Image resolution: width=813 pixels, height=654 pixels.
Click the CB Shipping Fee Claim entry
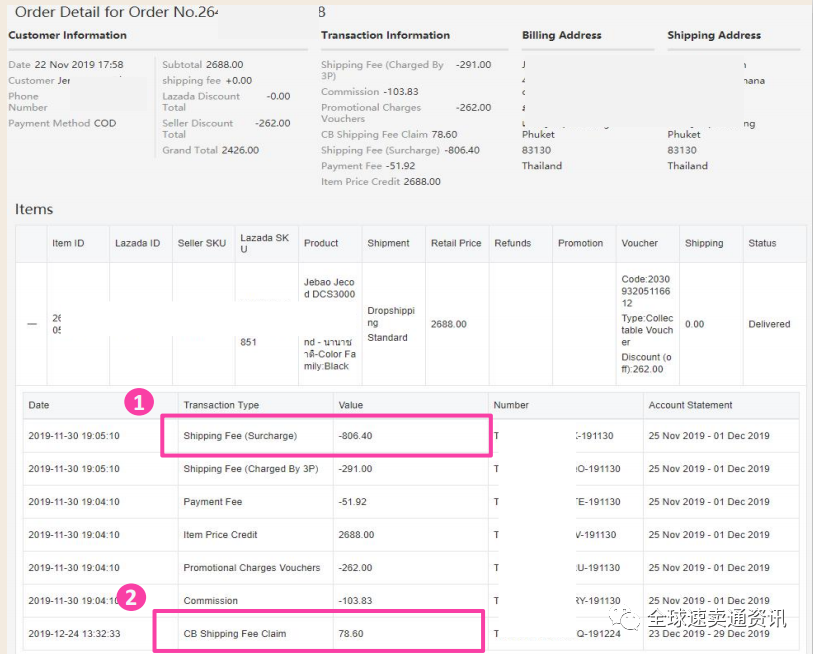point(234,634)
